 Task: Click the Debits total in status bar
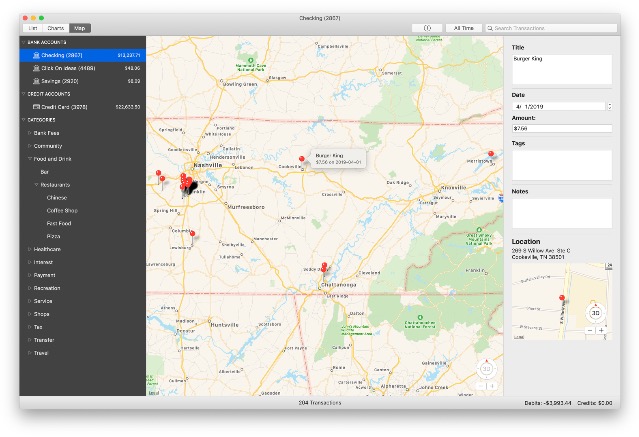548,403
